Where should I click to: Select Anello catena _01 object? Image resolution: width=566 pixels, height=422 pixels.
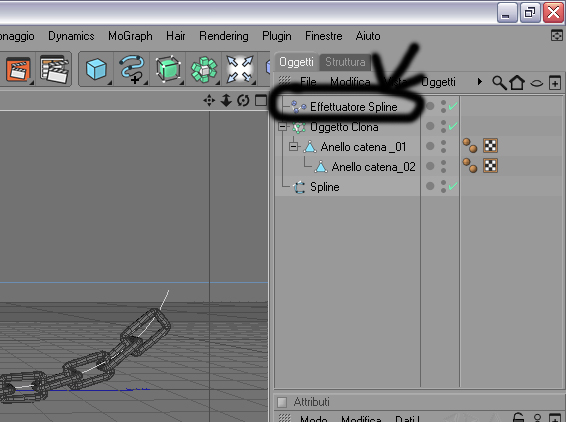[x=363, y=147]
